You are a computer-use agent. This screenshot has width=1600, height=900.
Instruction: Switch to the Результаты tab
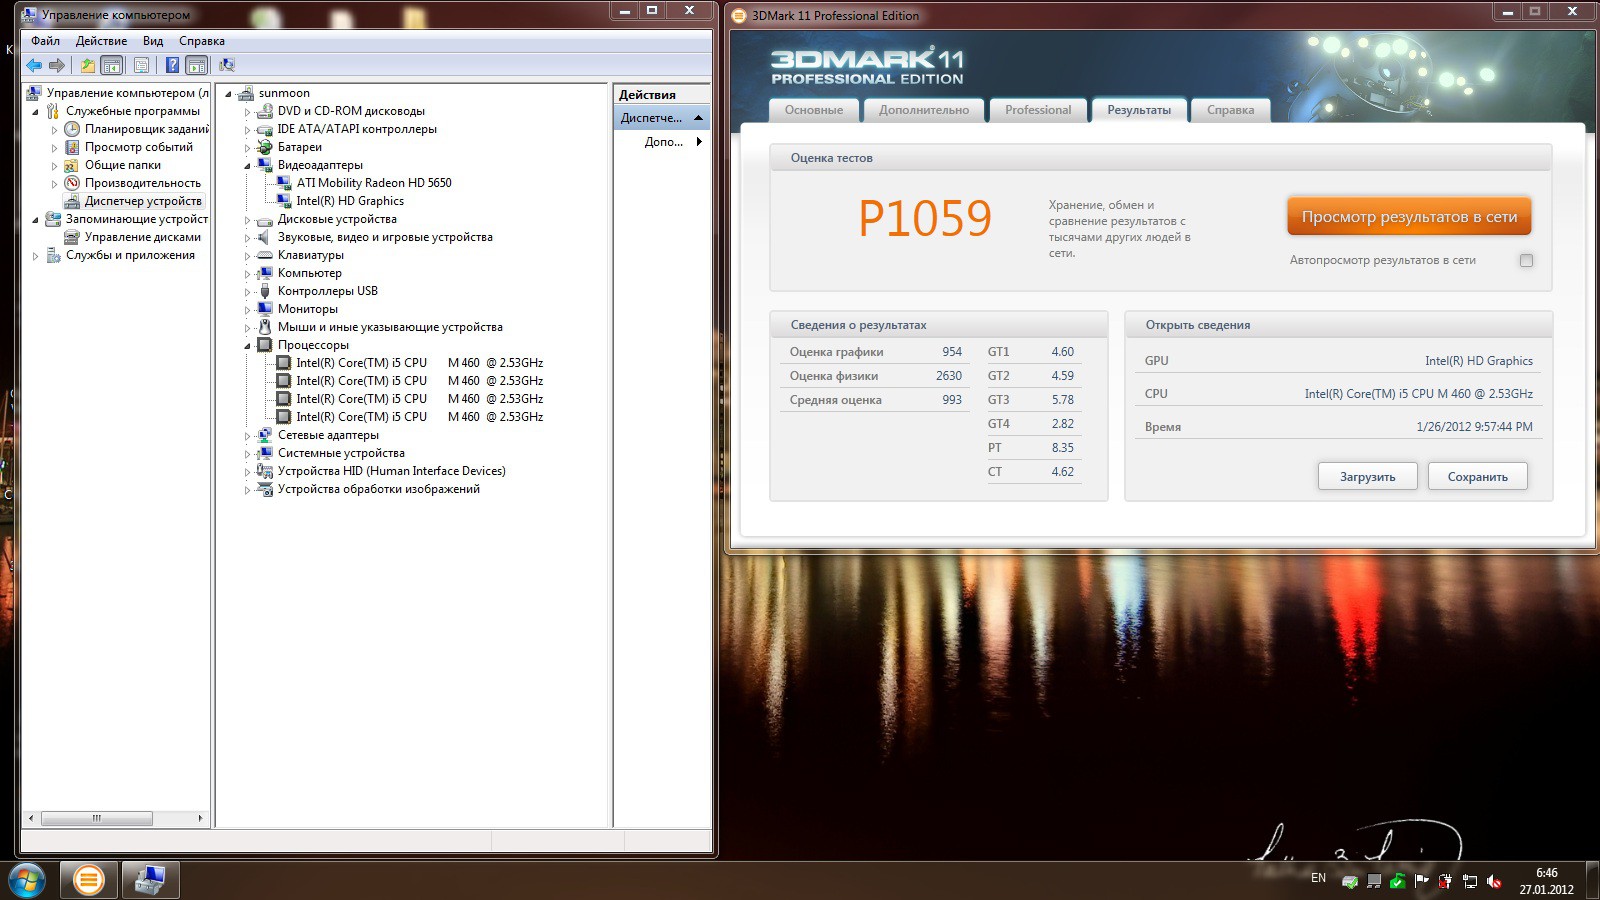pos(1139,110)
